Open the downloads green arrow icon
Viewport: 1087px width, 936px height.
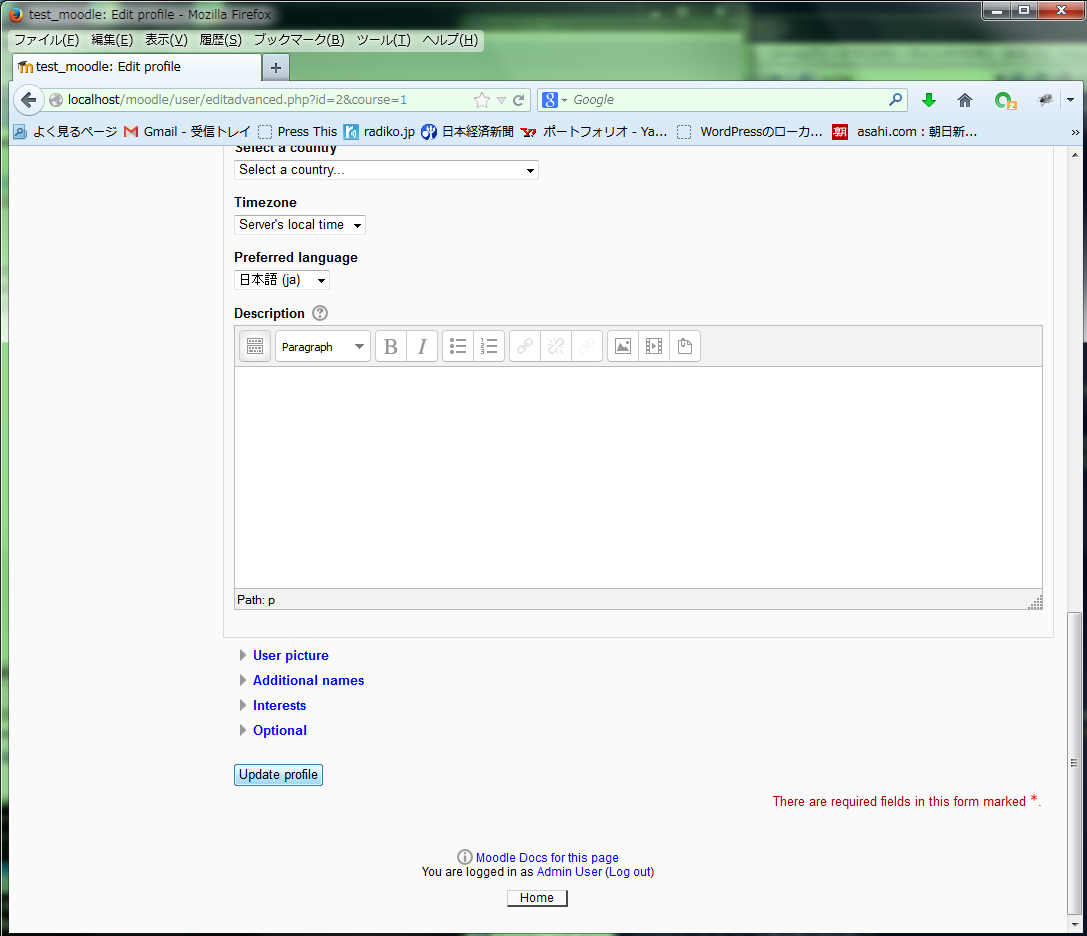(x=929, y=100)
